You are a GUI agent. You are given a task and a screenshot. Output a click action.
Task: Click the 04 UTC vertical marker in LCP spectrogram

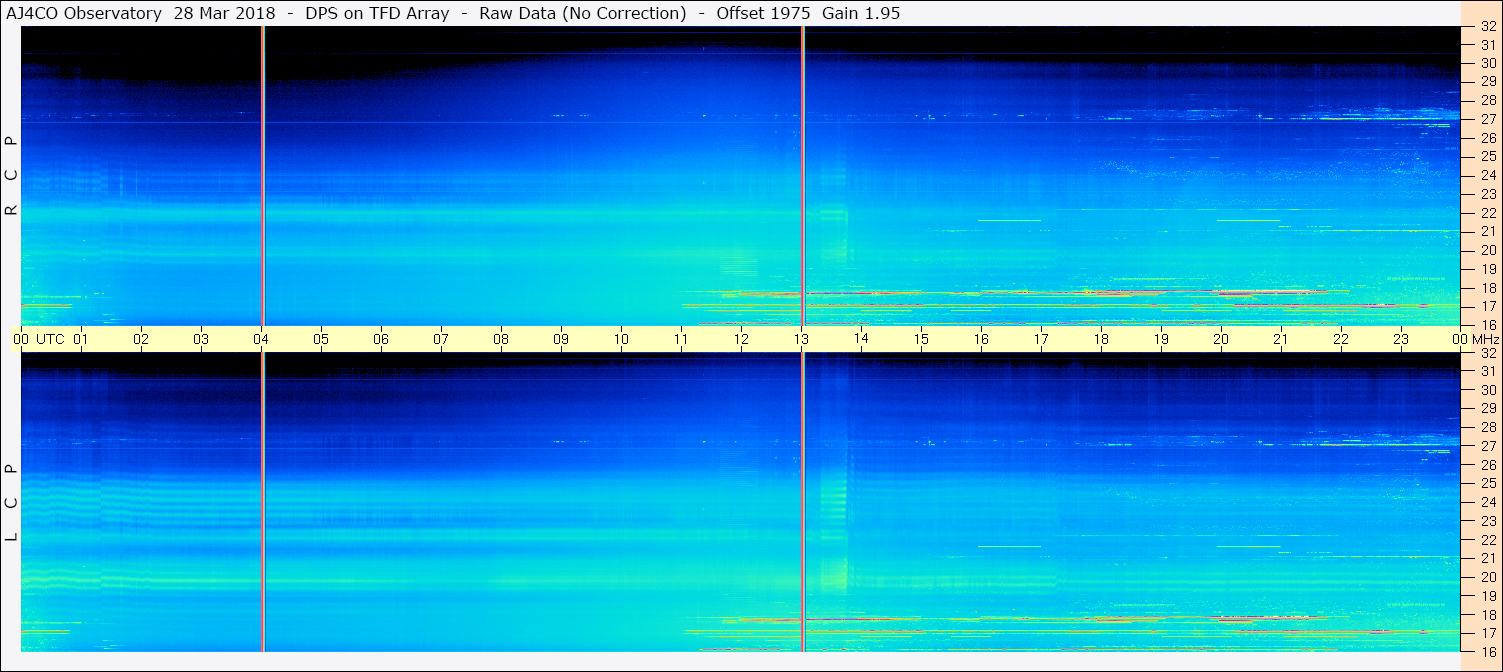(x=263, y=502)
